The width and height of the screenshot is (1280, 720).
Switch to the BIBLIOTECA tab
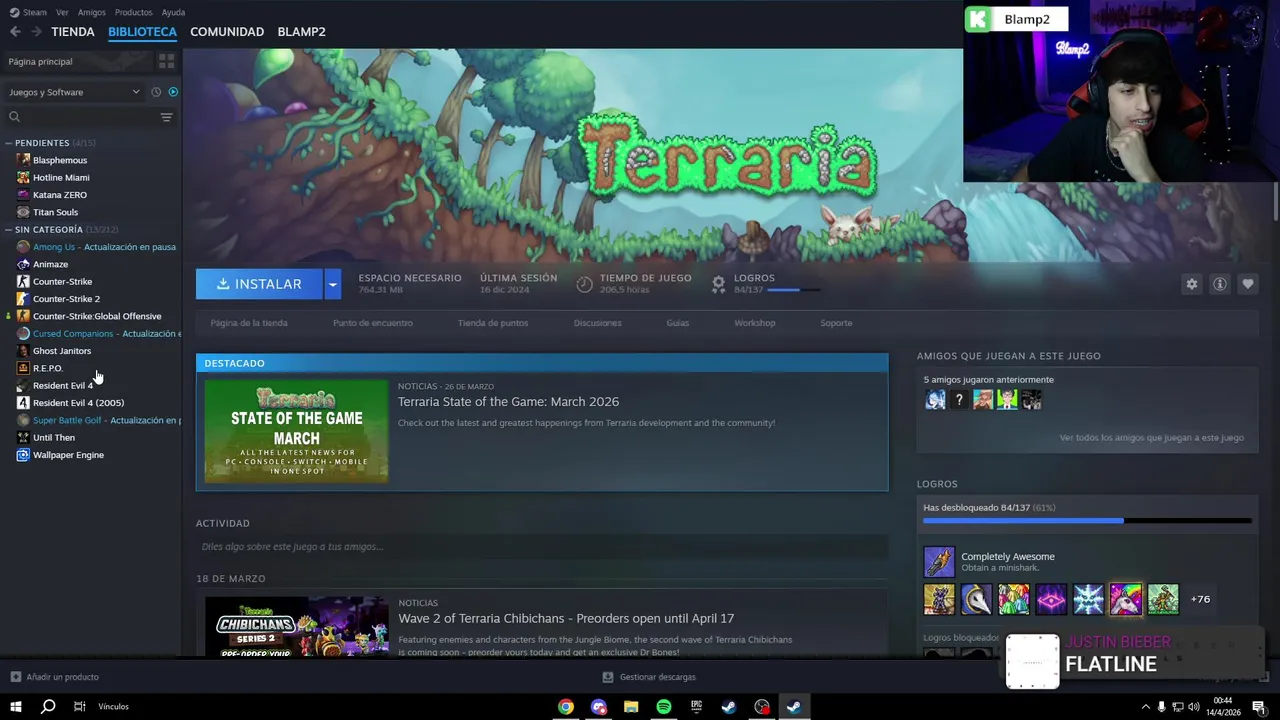coord(142,32)
